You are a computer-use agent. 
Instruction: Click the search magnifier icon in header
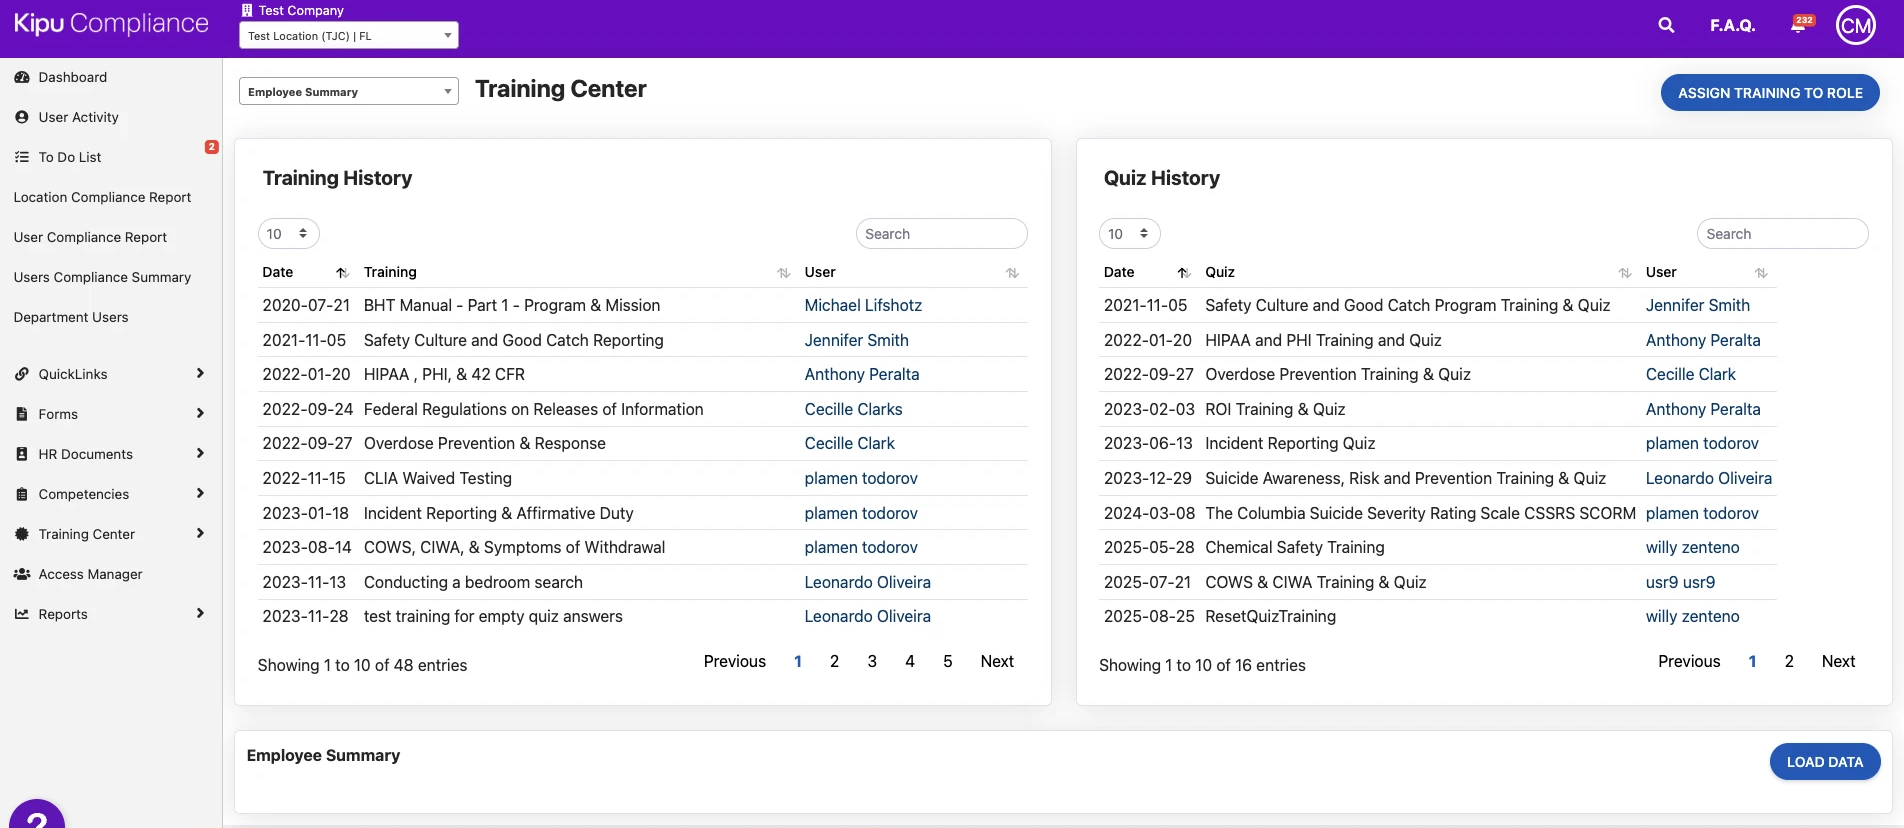pyautogui.click(x=1666, y=25)
